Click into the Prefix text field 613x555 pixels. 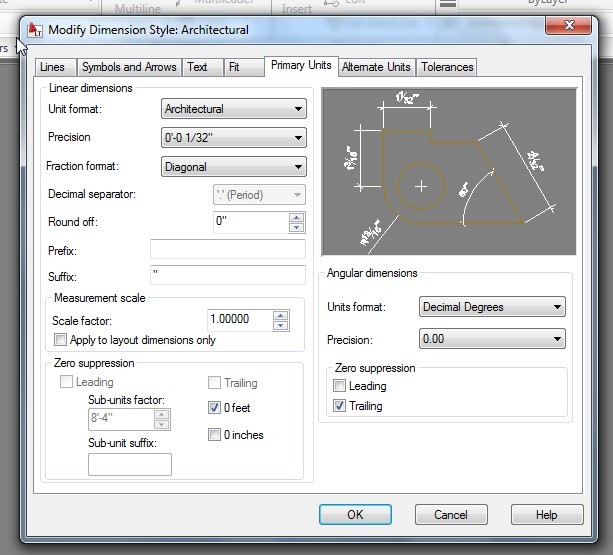228,249
